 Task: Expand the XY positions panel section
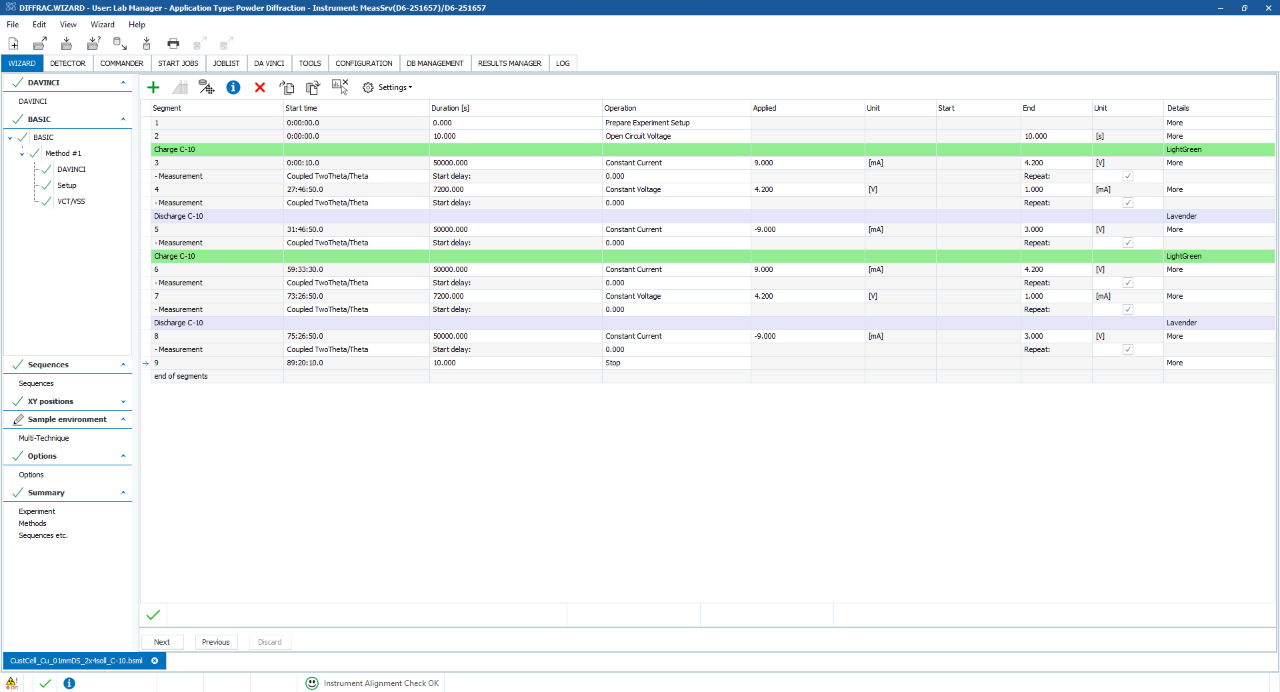123,401
